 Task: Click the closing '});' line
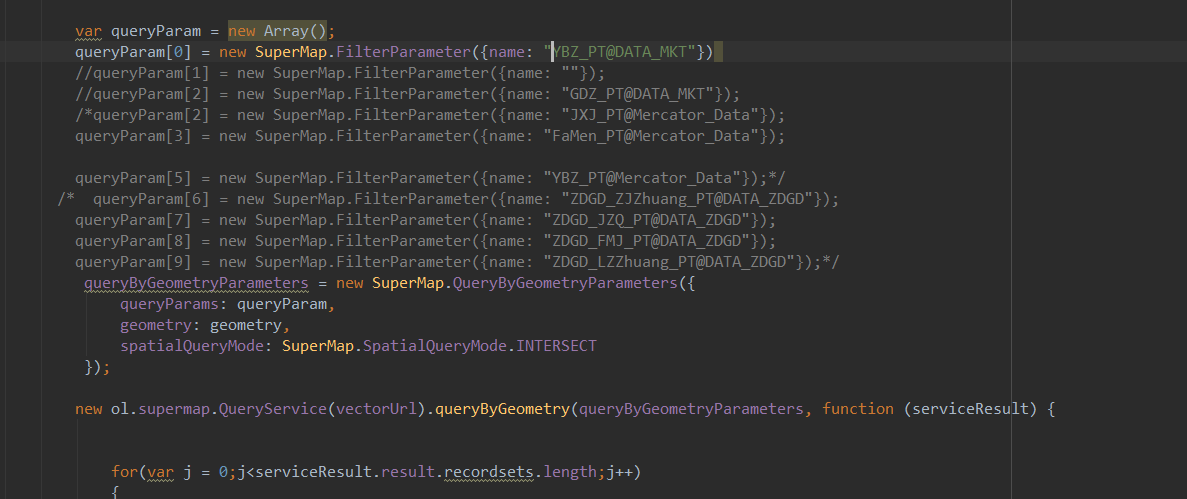click(x=98, y=367)
